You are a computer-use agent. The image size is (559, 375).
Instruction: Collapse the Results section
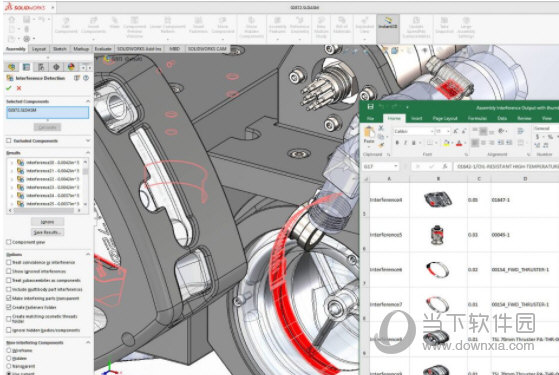tap(88, 153)
